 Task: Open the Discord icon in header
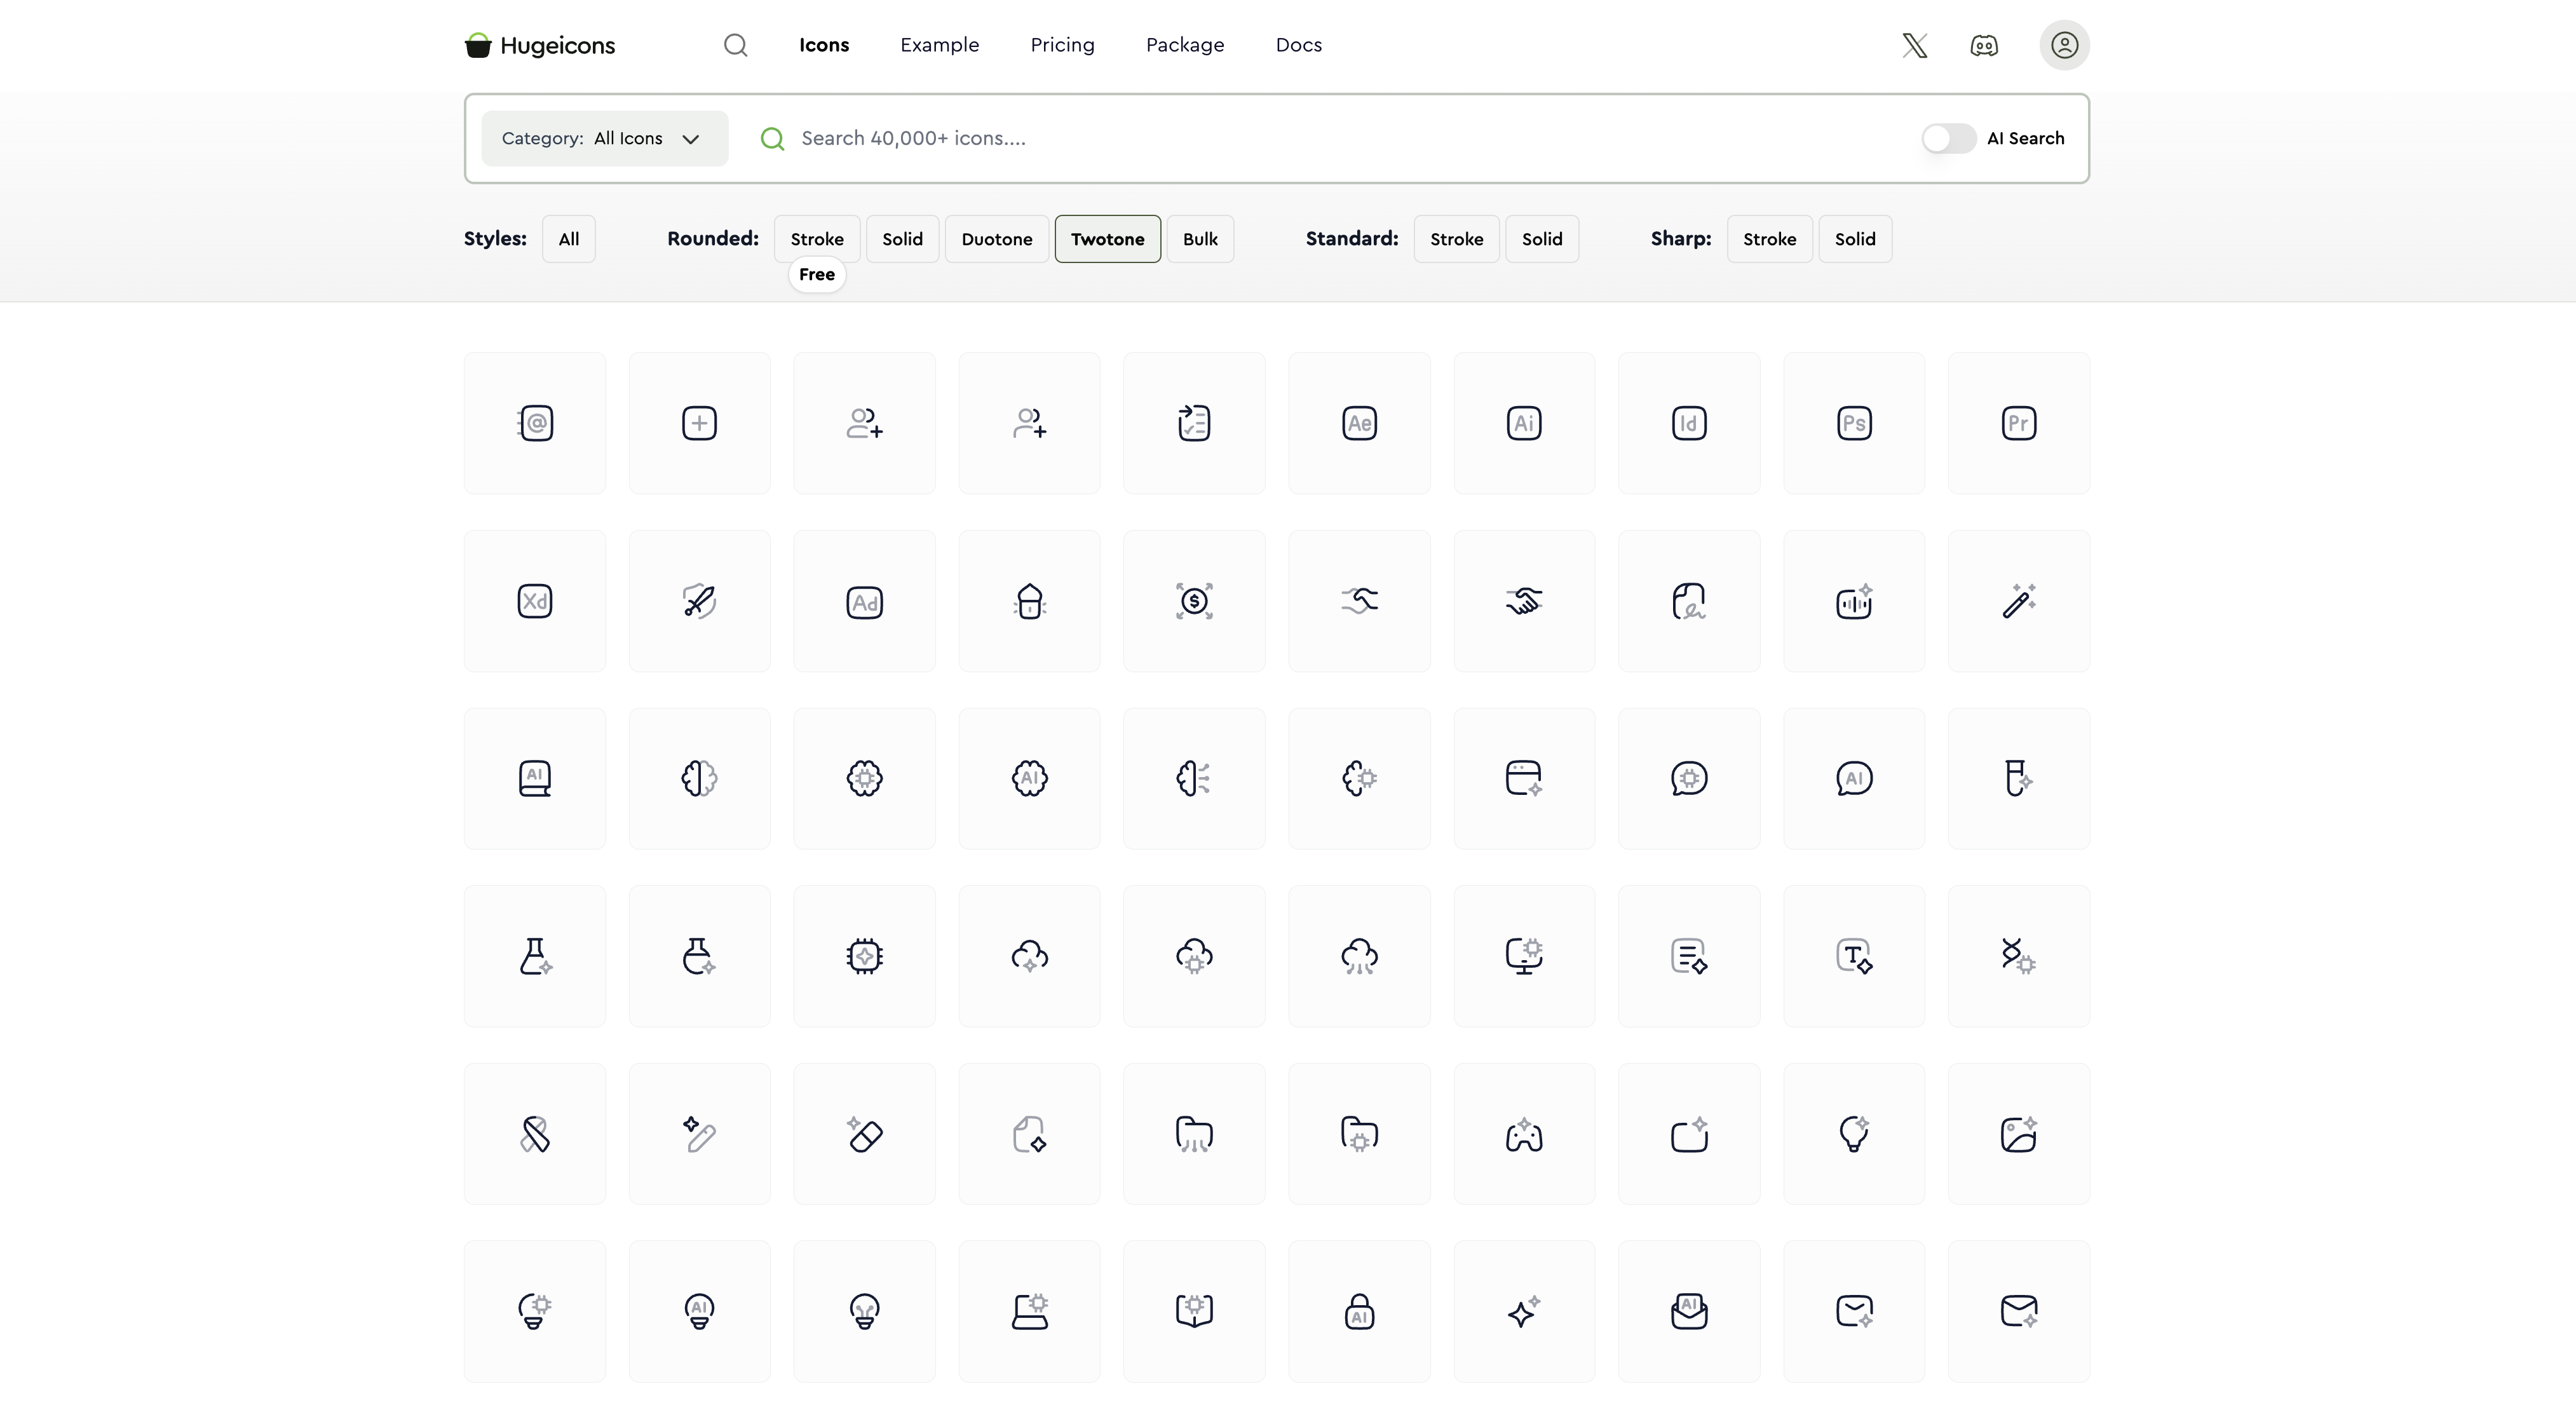click(1984, 45)
